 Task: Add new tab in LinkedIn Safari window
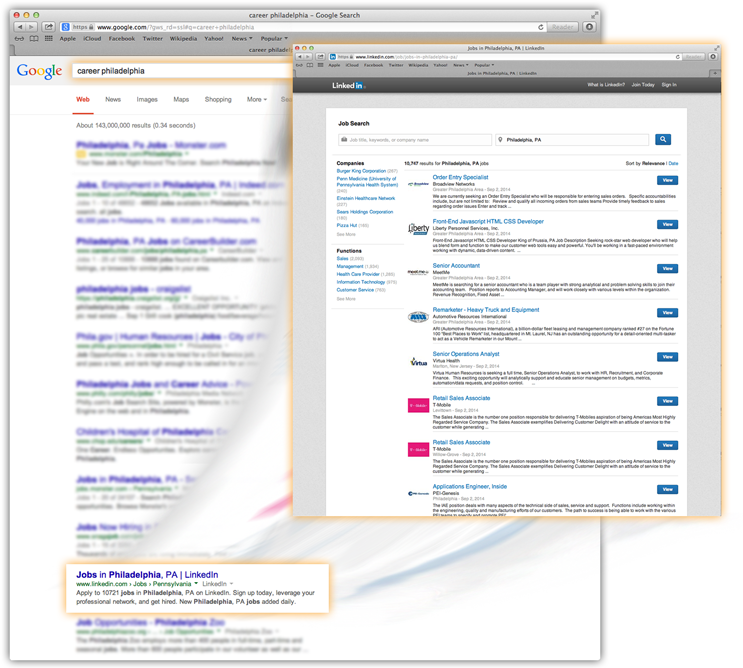[715, 73]
